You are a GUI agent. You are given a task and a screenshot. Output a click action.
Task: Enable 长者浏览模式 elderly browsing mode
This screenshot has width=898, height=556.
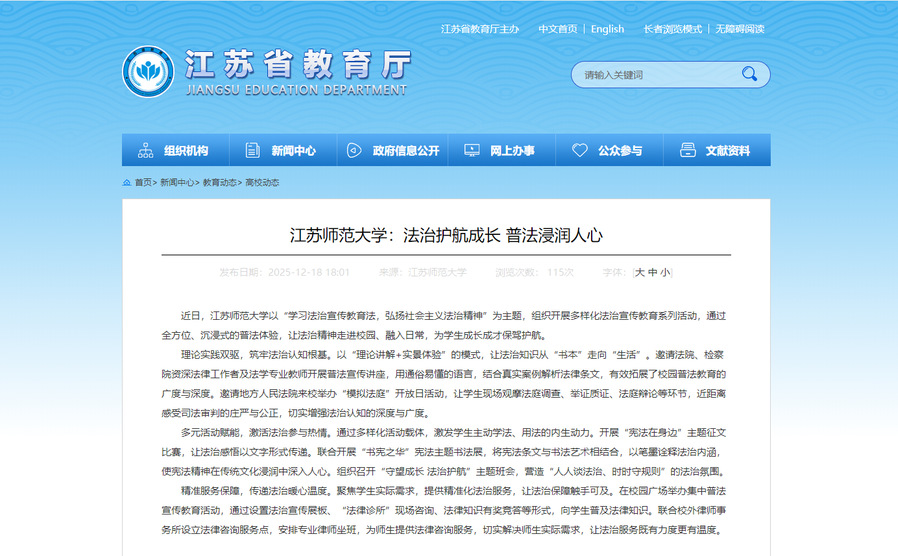pyautogui.click(x=672, y=29)
